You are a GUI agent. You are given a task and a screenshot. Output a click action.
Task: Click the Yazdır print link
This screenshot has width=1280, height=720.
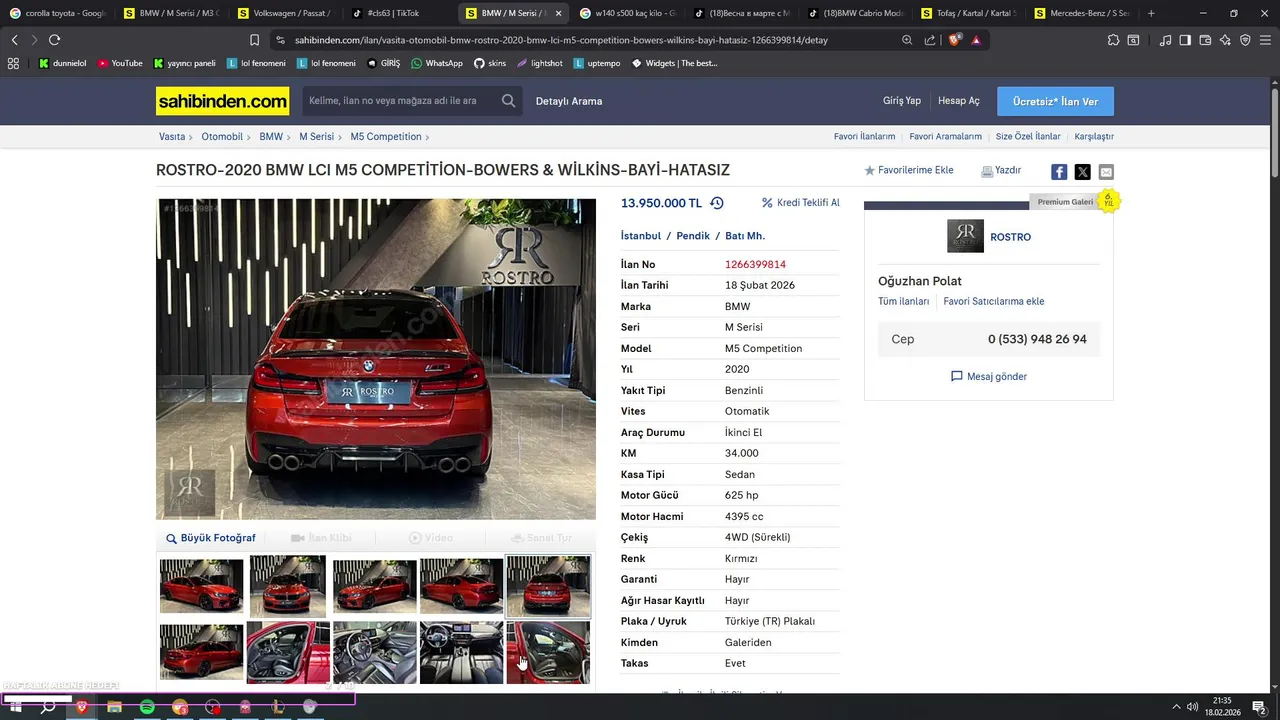point(1001,170)
